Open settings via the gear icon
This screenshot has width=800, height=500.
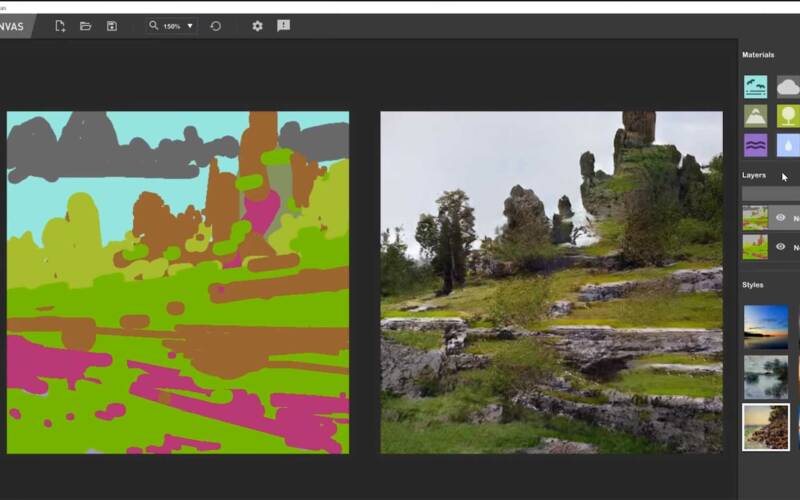click(x=257, y=26)
